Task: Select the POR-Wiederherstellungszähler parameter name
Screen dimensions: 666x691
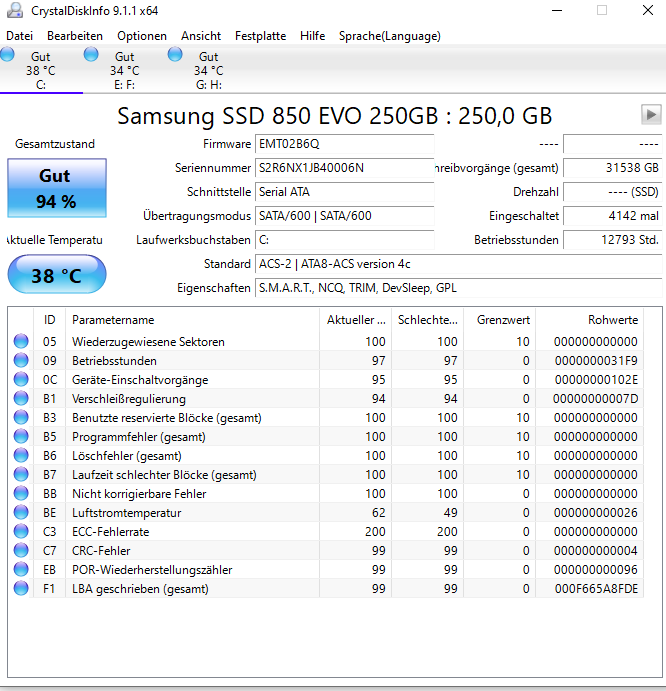Action: coord(152,570)
